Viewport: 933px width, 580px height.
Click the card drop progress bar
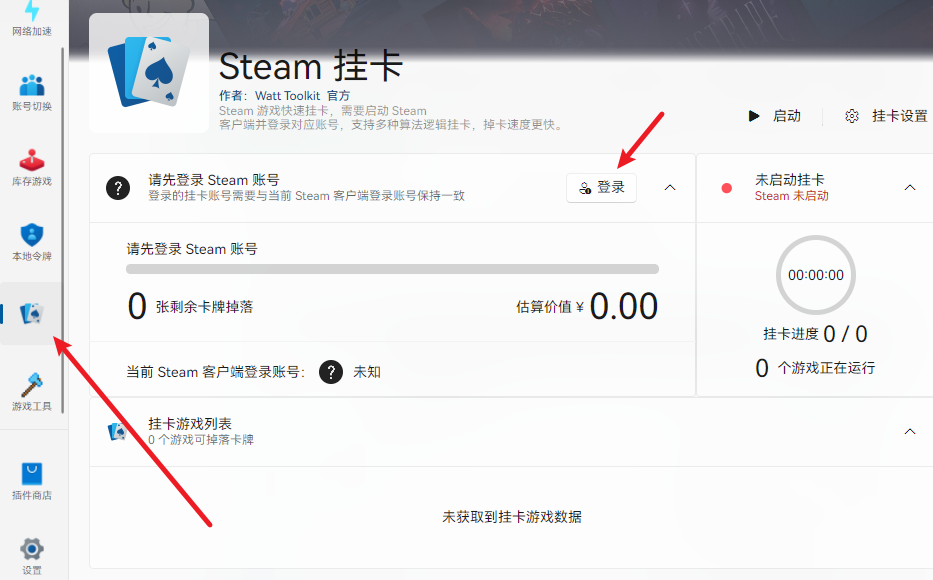[x=392, y=269]
